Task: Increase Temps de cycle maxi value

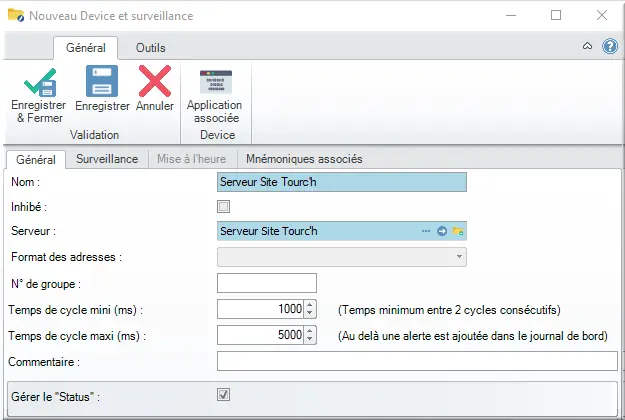Action: coord(310,331)
